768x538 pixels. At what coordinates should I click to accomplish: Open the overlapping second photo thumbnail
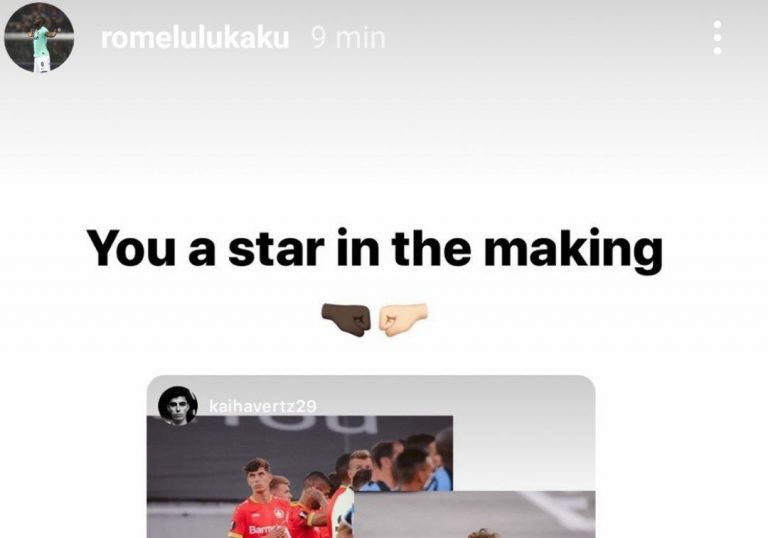click(474, 514)
